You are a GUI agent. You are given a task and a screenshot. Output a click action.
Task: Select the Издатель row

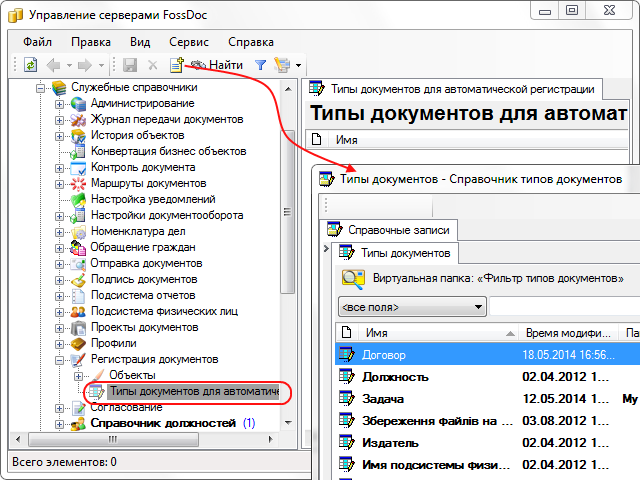pos(487,442)
